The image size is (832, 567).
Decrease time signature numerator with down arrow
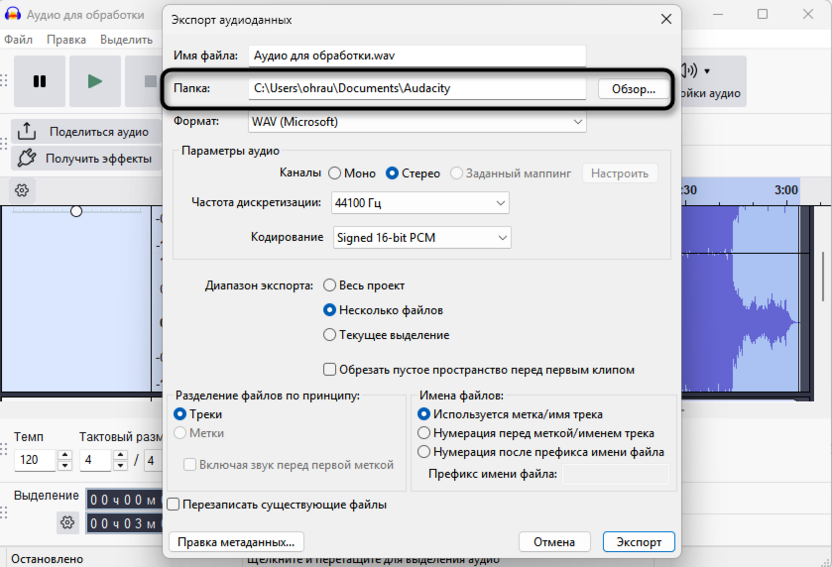[120, 466]
